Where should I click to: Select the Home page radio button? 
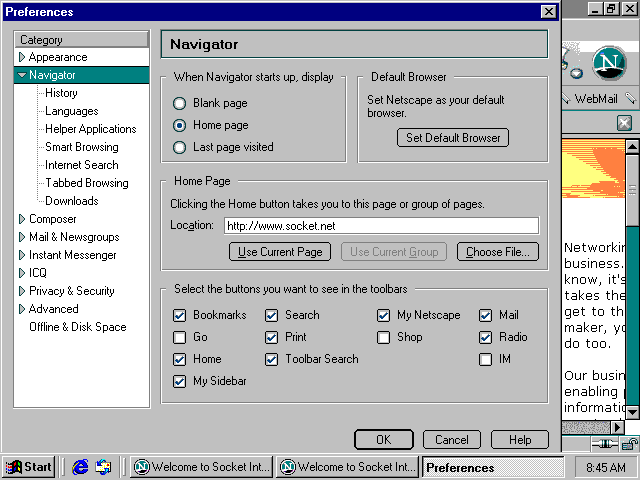coord(179,125)
